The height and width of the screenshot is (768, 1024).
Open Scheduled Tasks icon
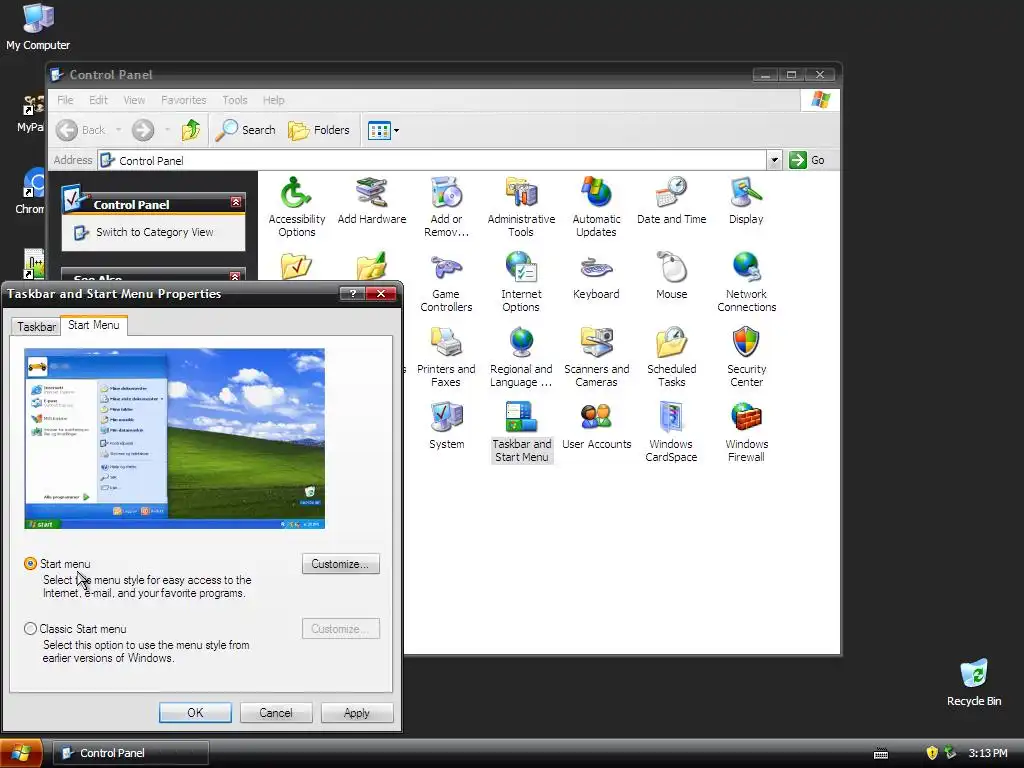pos(671,357)
